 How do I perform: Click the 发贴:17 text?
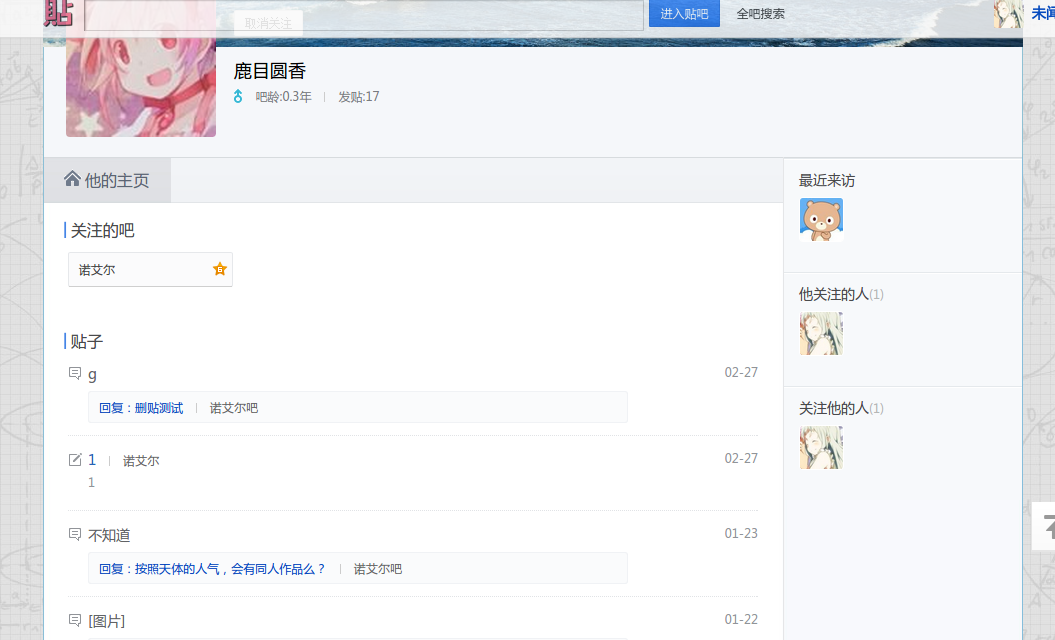359,97
